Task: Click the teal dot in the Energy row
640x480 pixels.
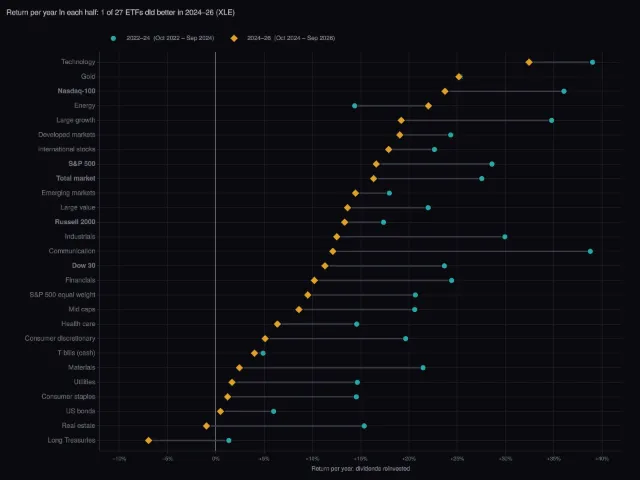Action: (x=354, y=106)
